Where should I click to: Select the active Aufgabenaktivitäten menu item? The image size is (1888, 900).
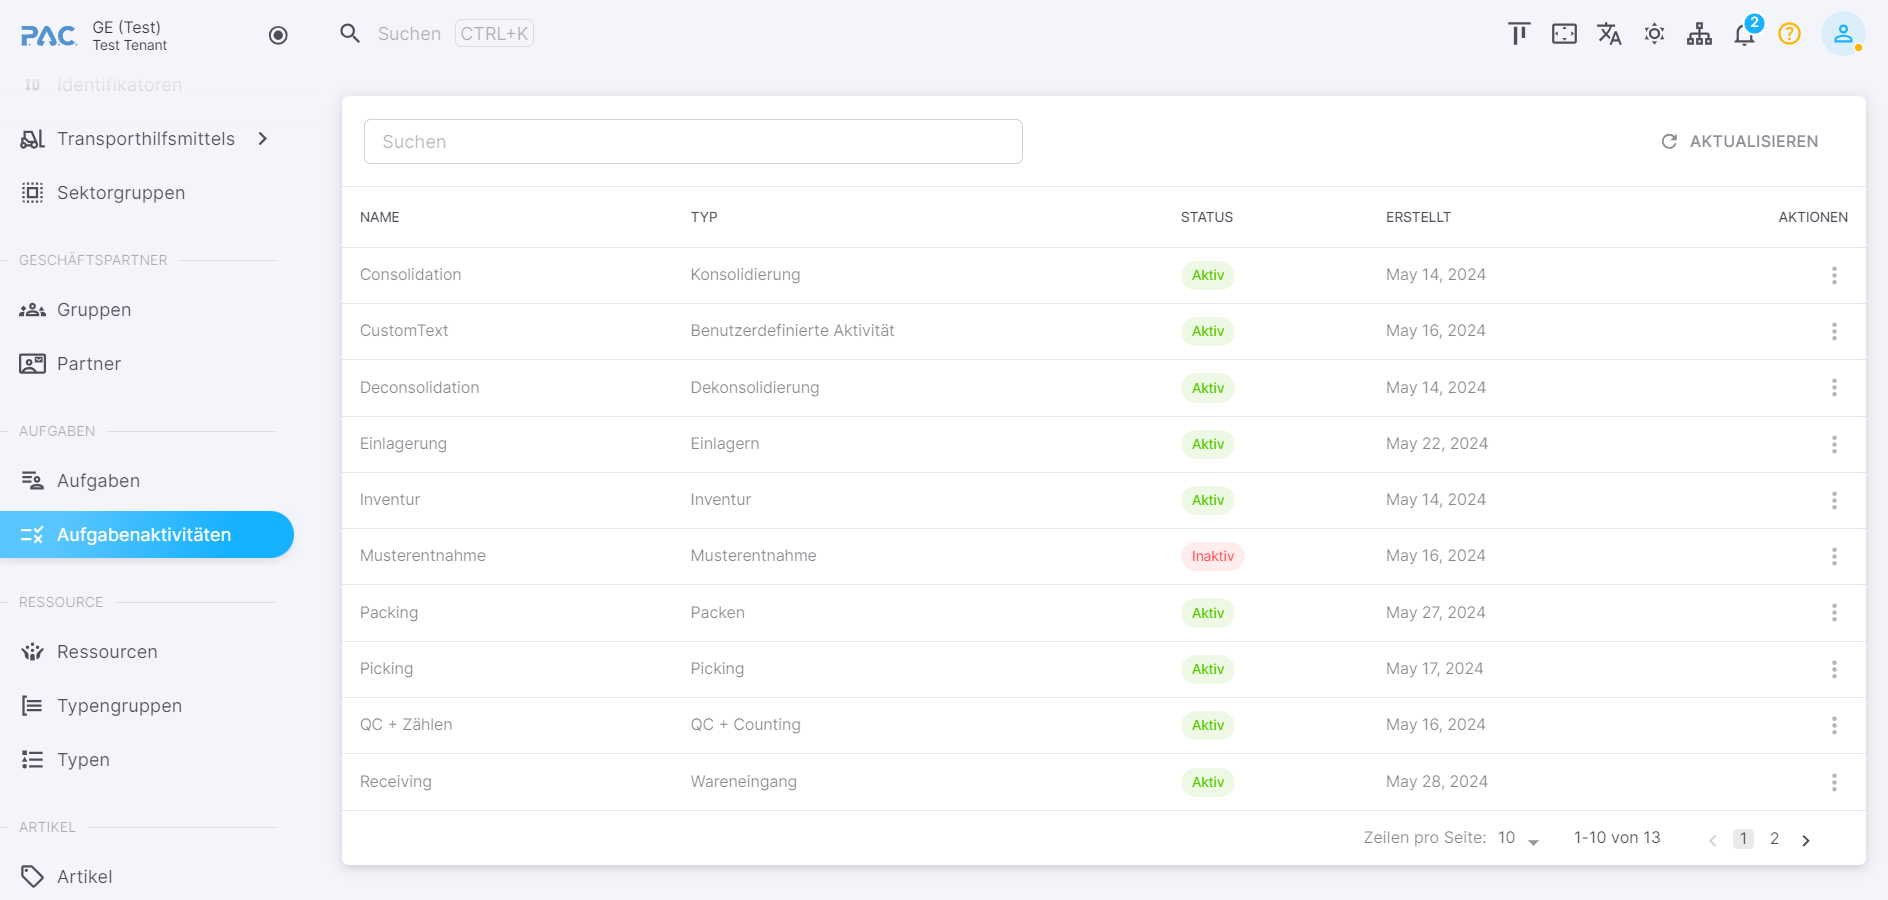coord(147,535)
